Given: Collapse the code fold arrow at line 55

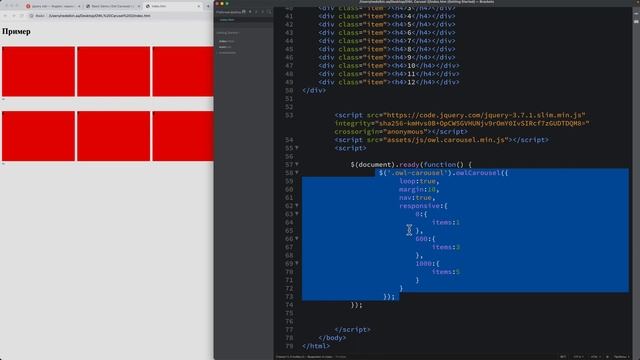Looking at the screenshot, I should point(297,147).
